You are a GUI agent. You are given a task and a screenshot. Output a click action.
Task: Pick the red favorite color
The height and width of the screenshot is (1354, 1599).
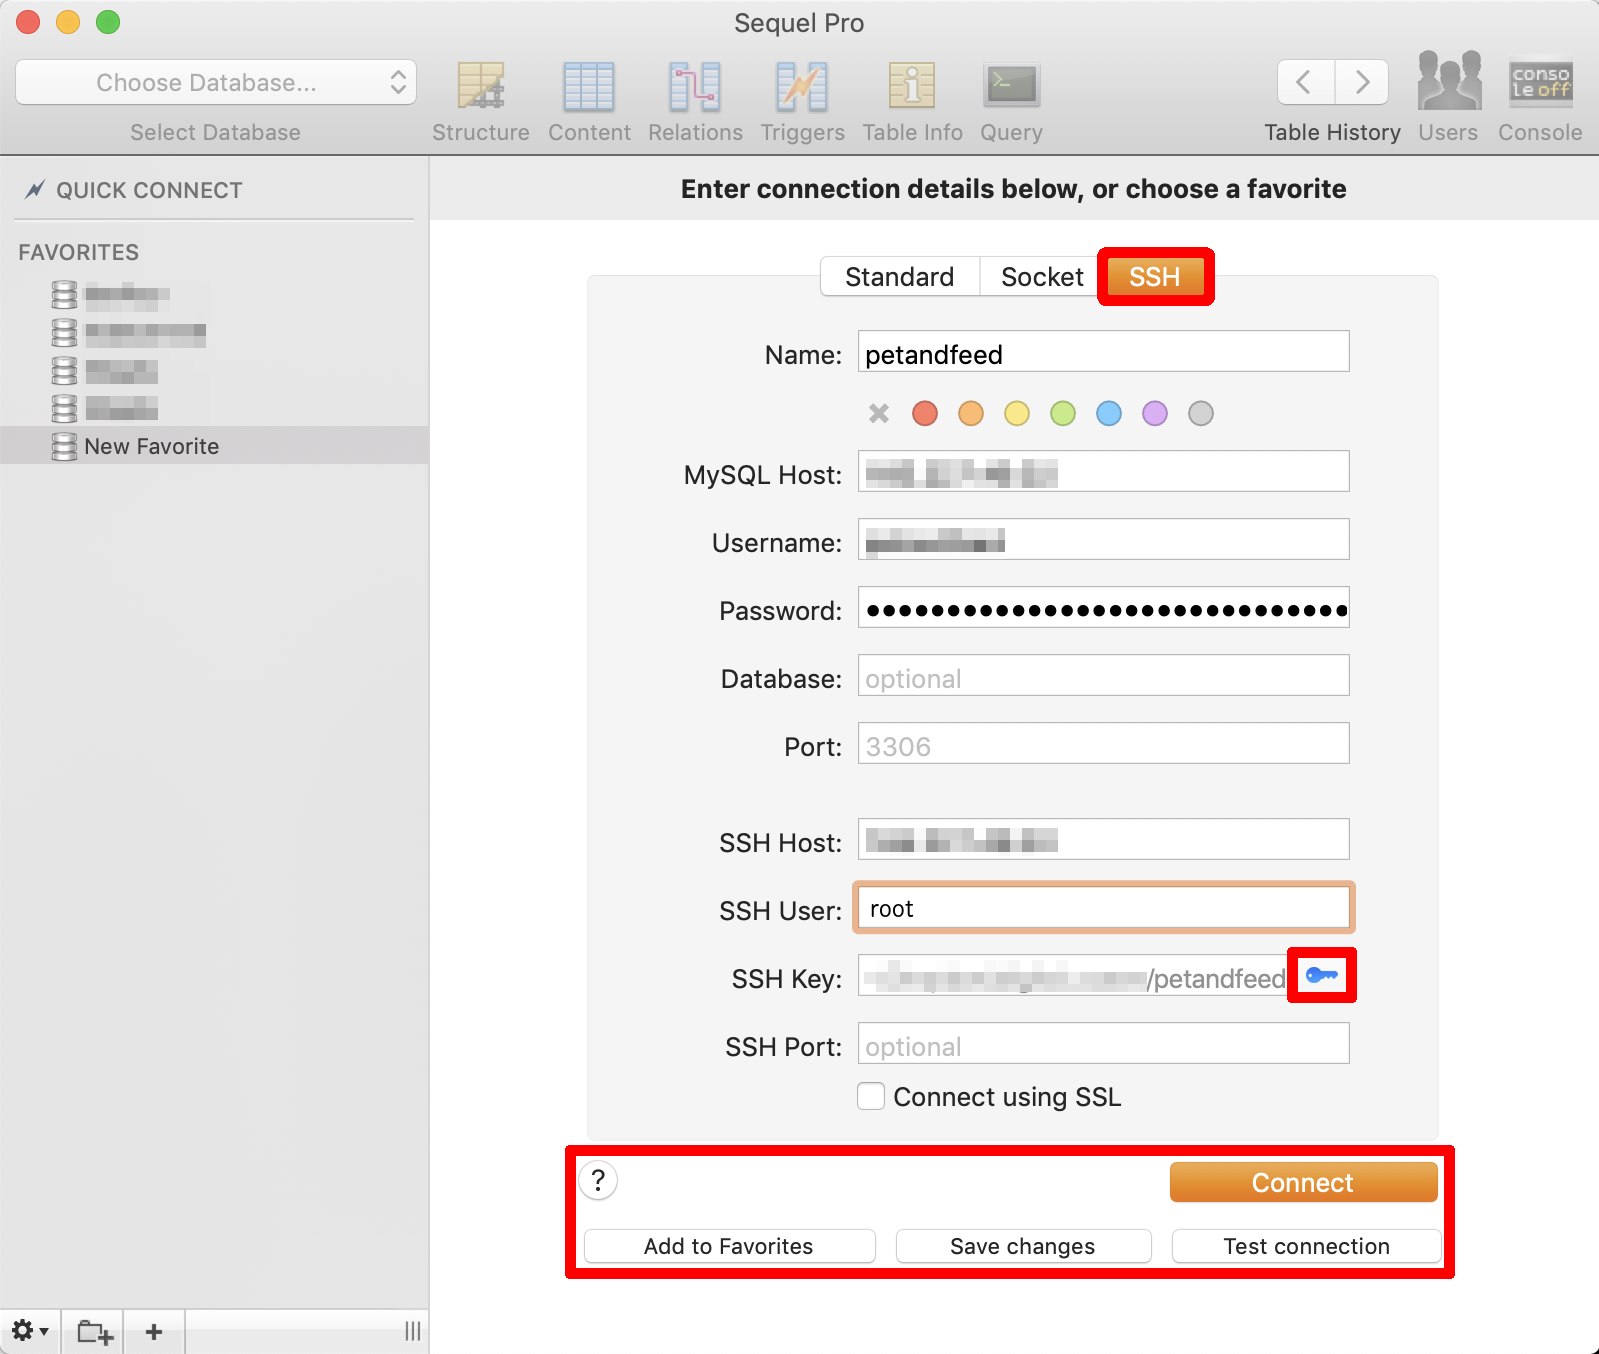(x=925, y=413)
